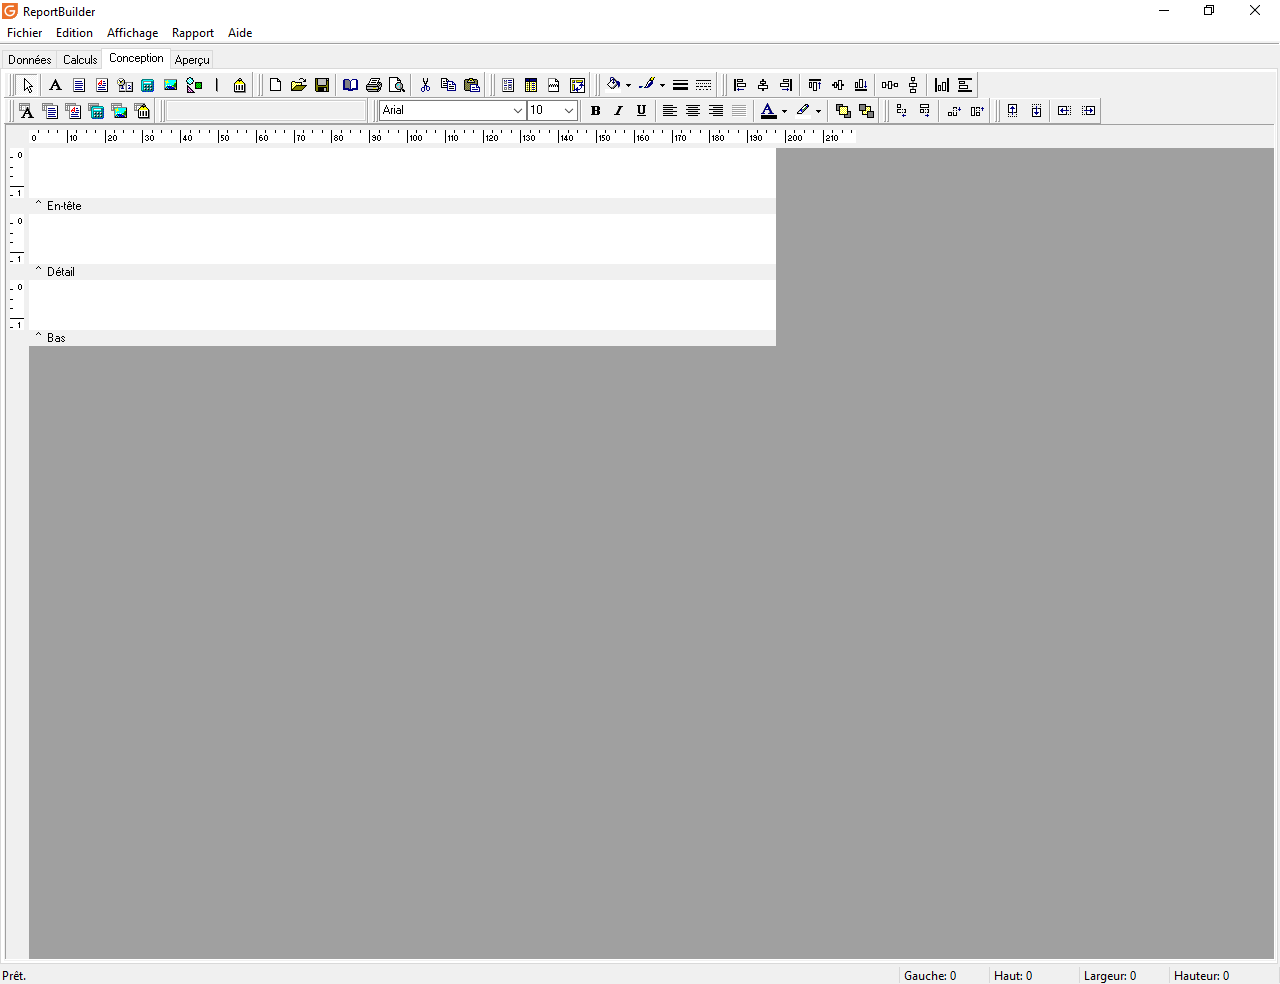Select the Variable calculator component
Viewport: 1280px width, 984px height.
148,85
